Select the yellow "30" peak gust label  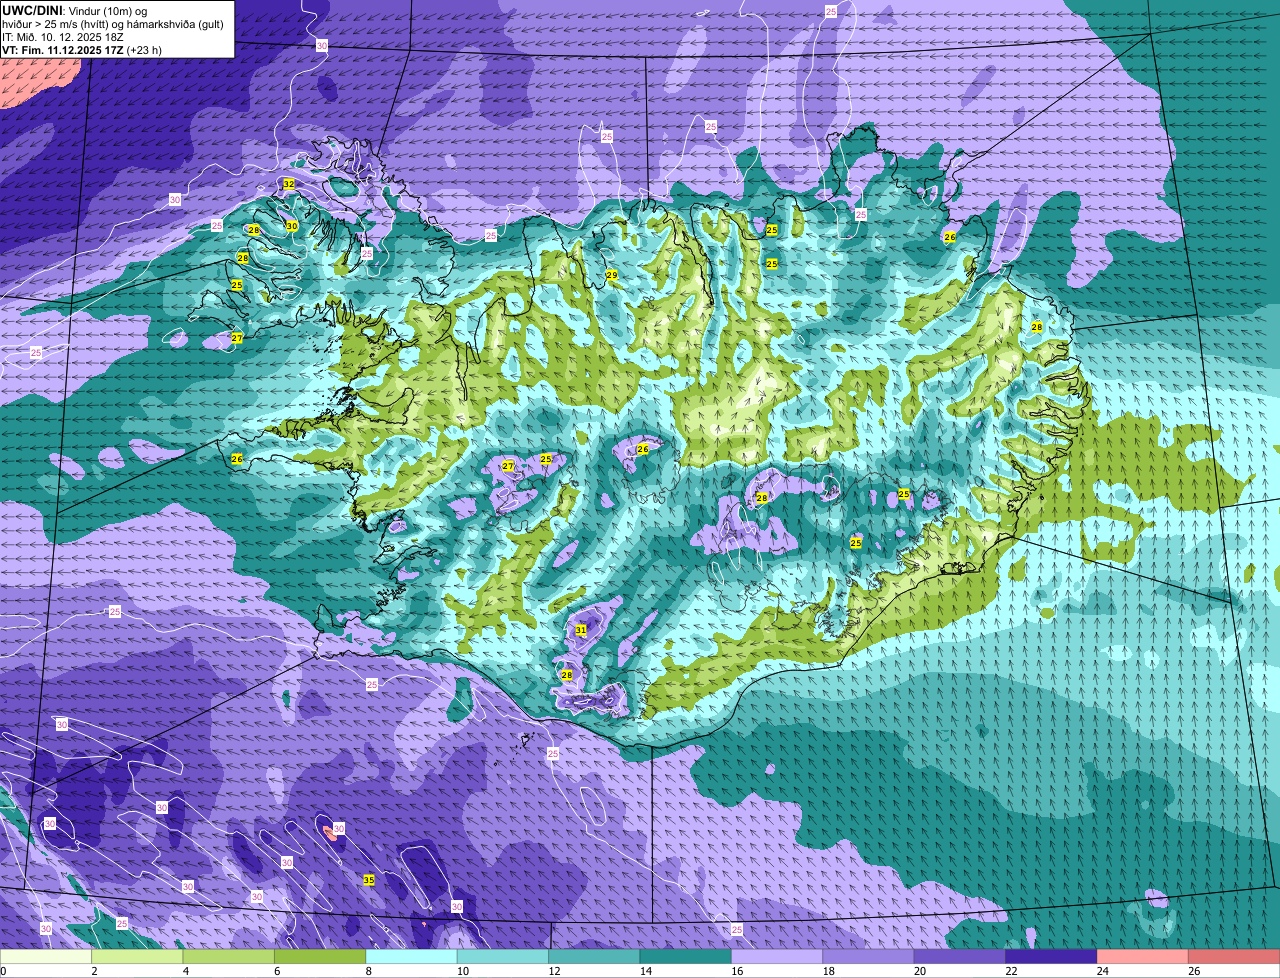(x=292, y=226)
